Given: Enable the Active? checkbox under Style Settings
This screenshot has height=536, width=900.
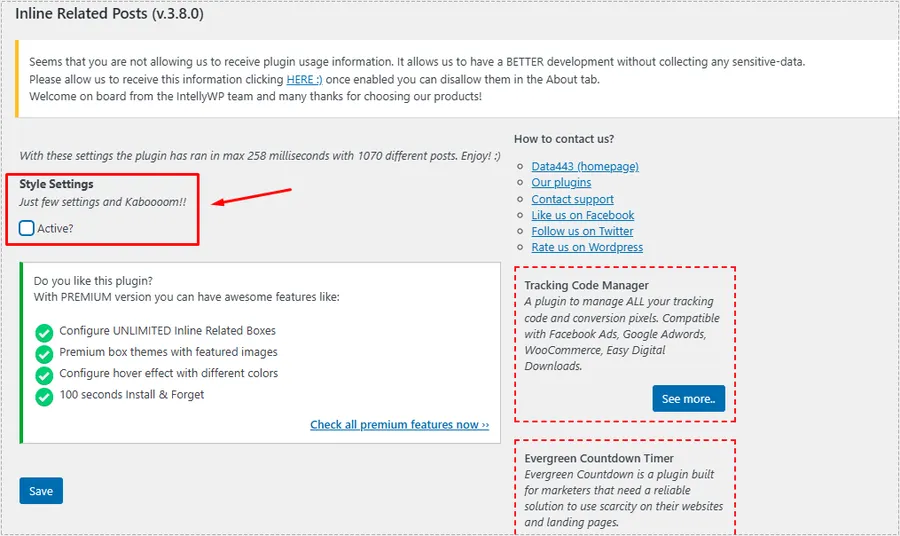Looking at the screenshot, I should (26, 228).
